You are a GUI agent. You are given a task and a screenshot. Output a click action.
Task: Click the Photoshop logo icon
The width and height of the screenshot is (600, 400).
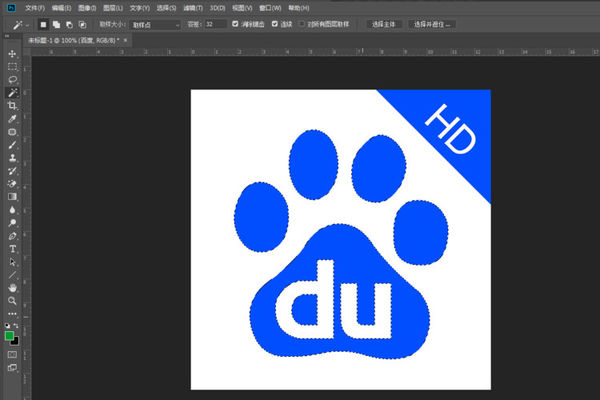(x=11, y=8)
